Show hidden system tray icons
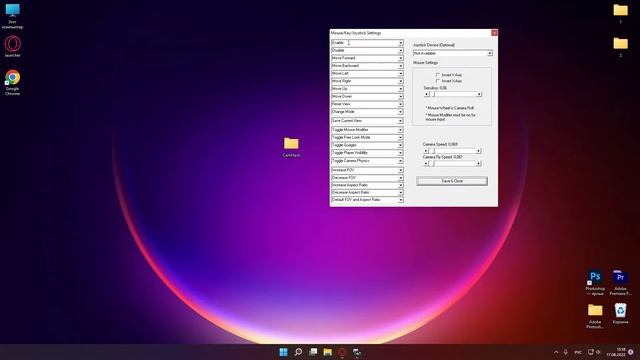The image size is (640, 360). (556, 352)
